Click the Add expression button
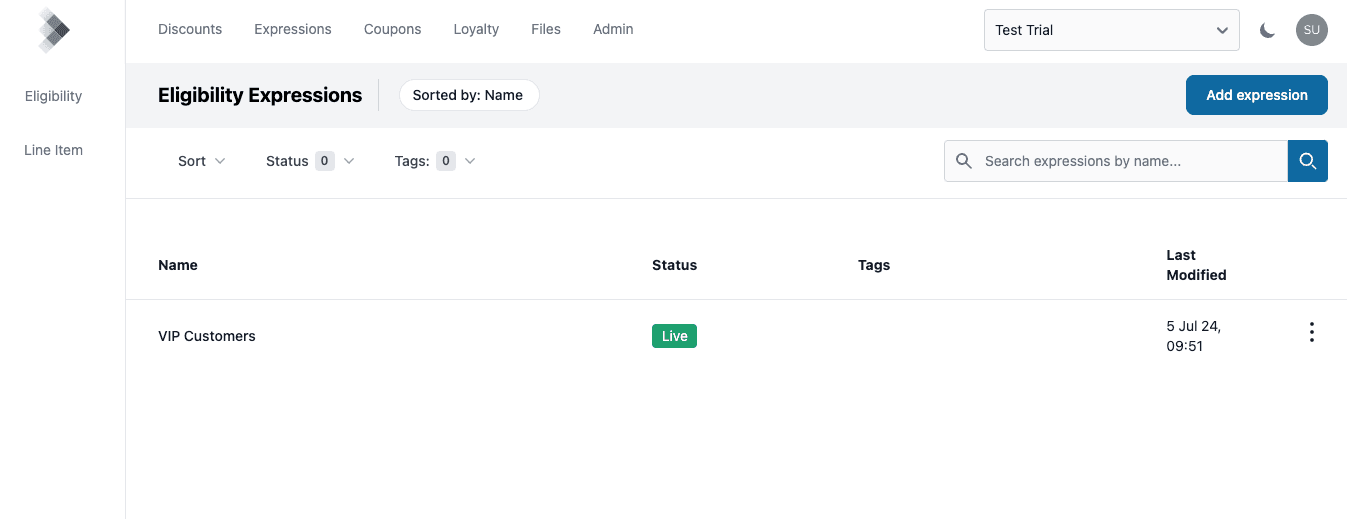The height and width of the screenshot is (519, 1347). click(1256, 95)
